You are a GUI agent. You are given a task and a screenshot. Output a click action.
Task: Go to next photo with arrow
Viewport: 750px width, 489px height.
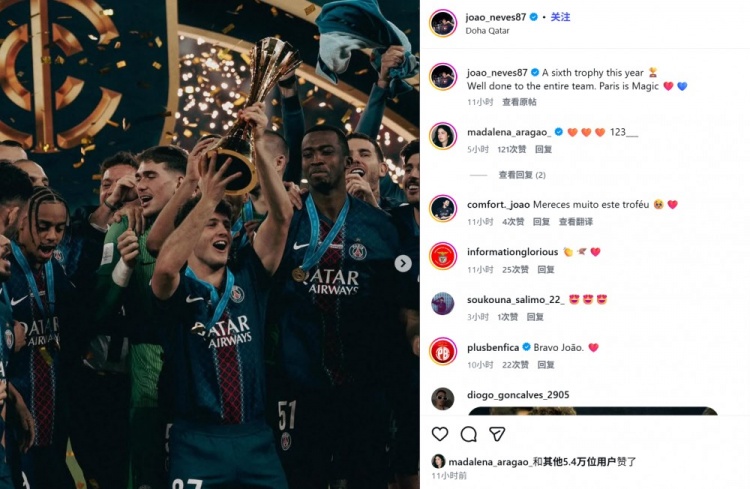coord(403,263)
